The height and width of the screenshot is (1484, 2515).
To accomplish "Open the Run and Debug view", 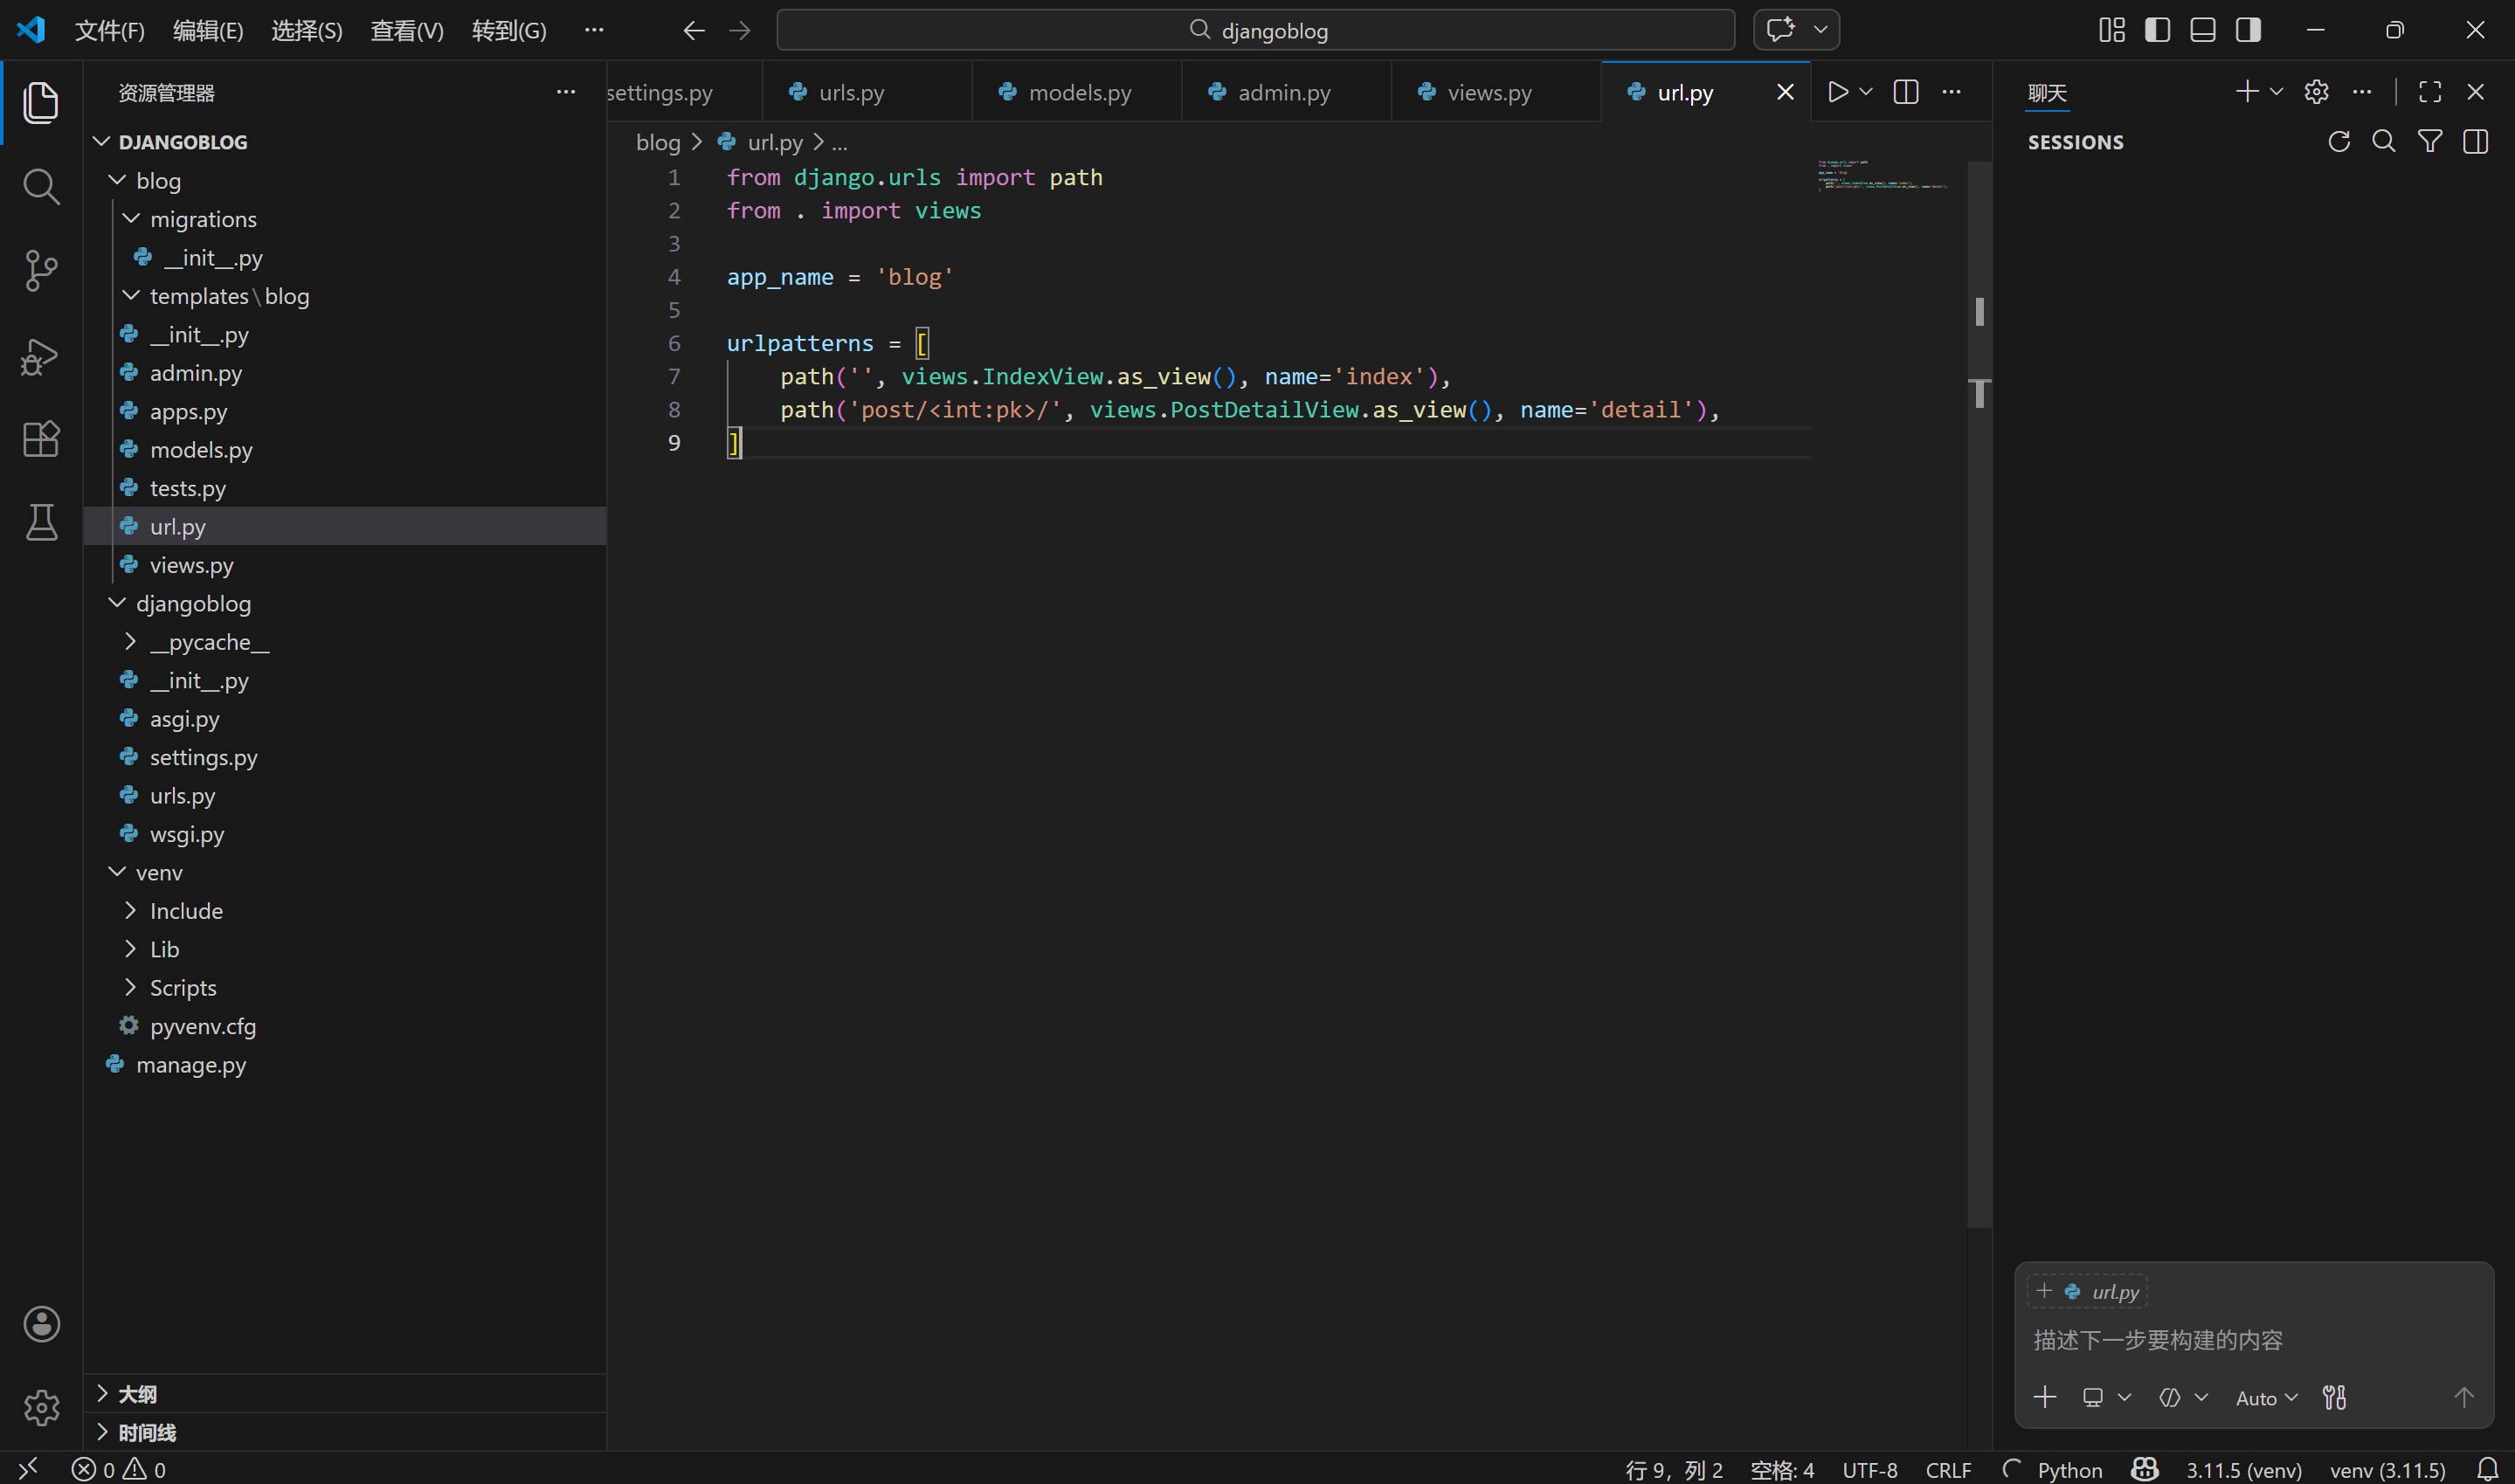I will 41,355.
